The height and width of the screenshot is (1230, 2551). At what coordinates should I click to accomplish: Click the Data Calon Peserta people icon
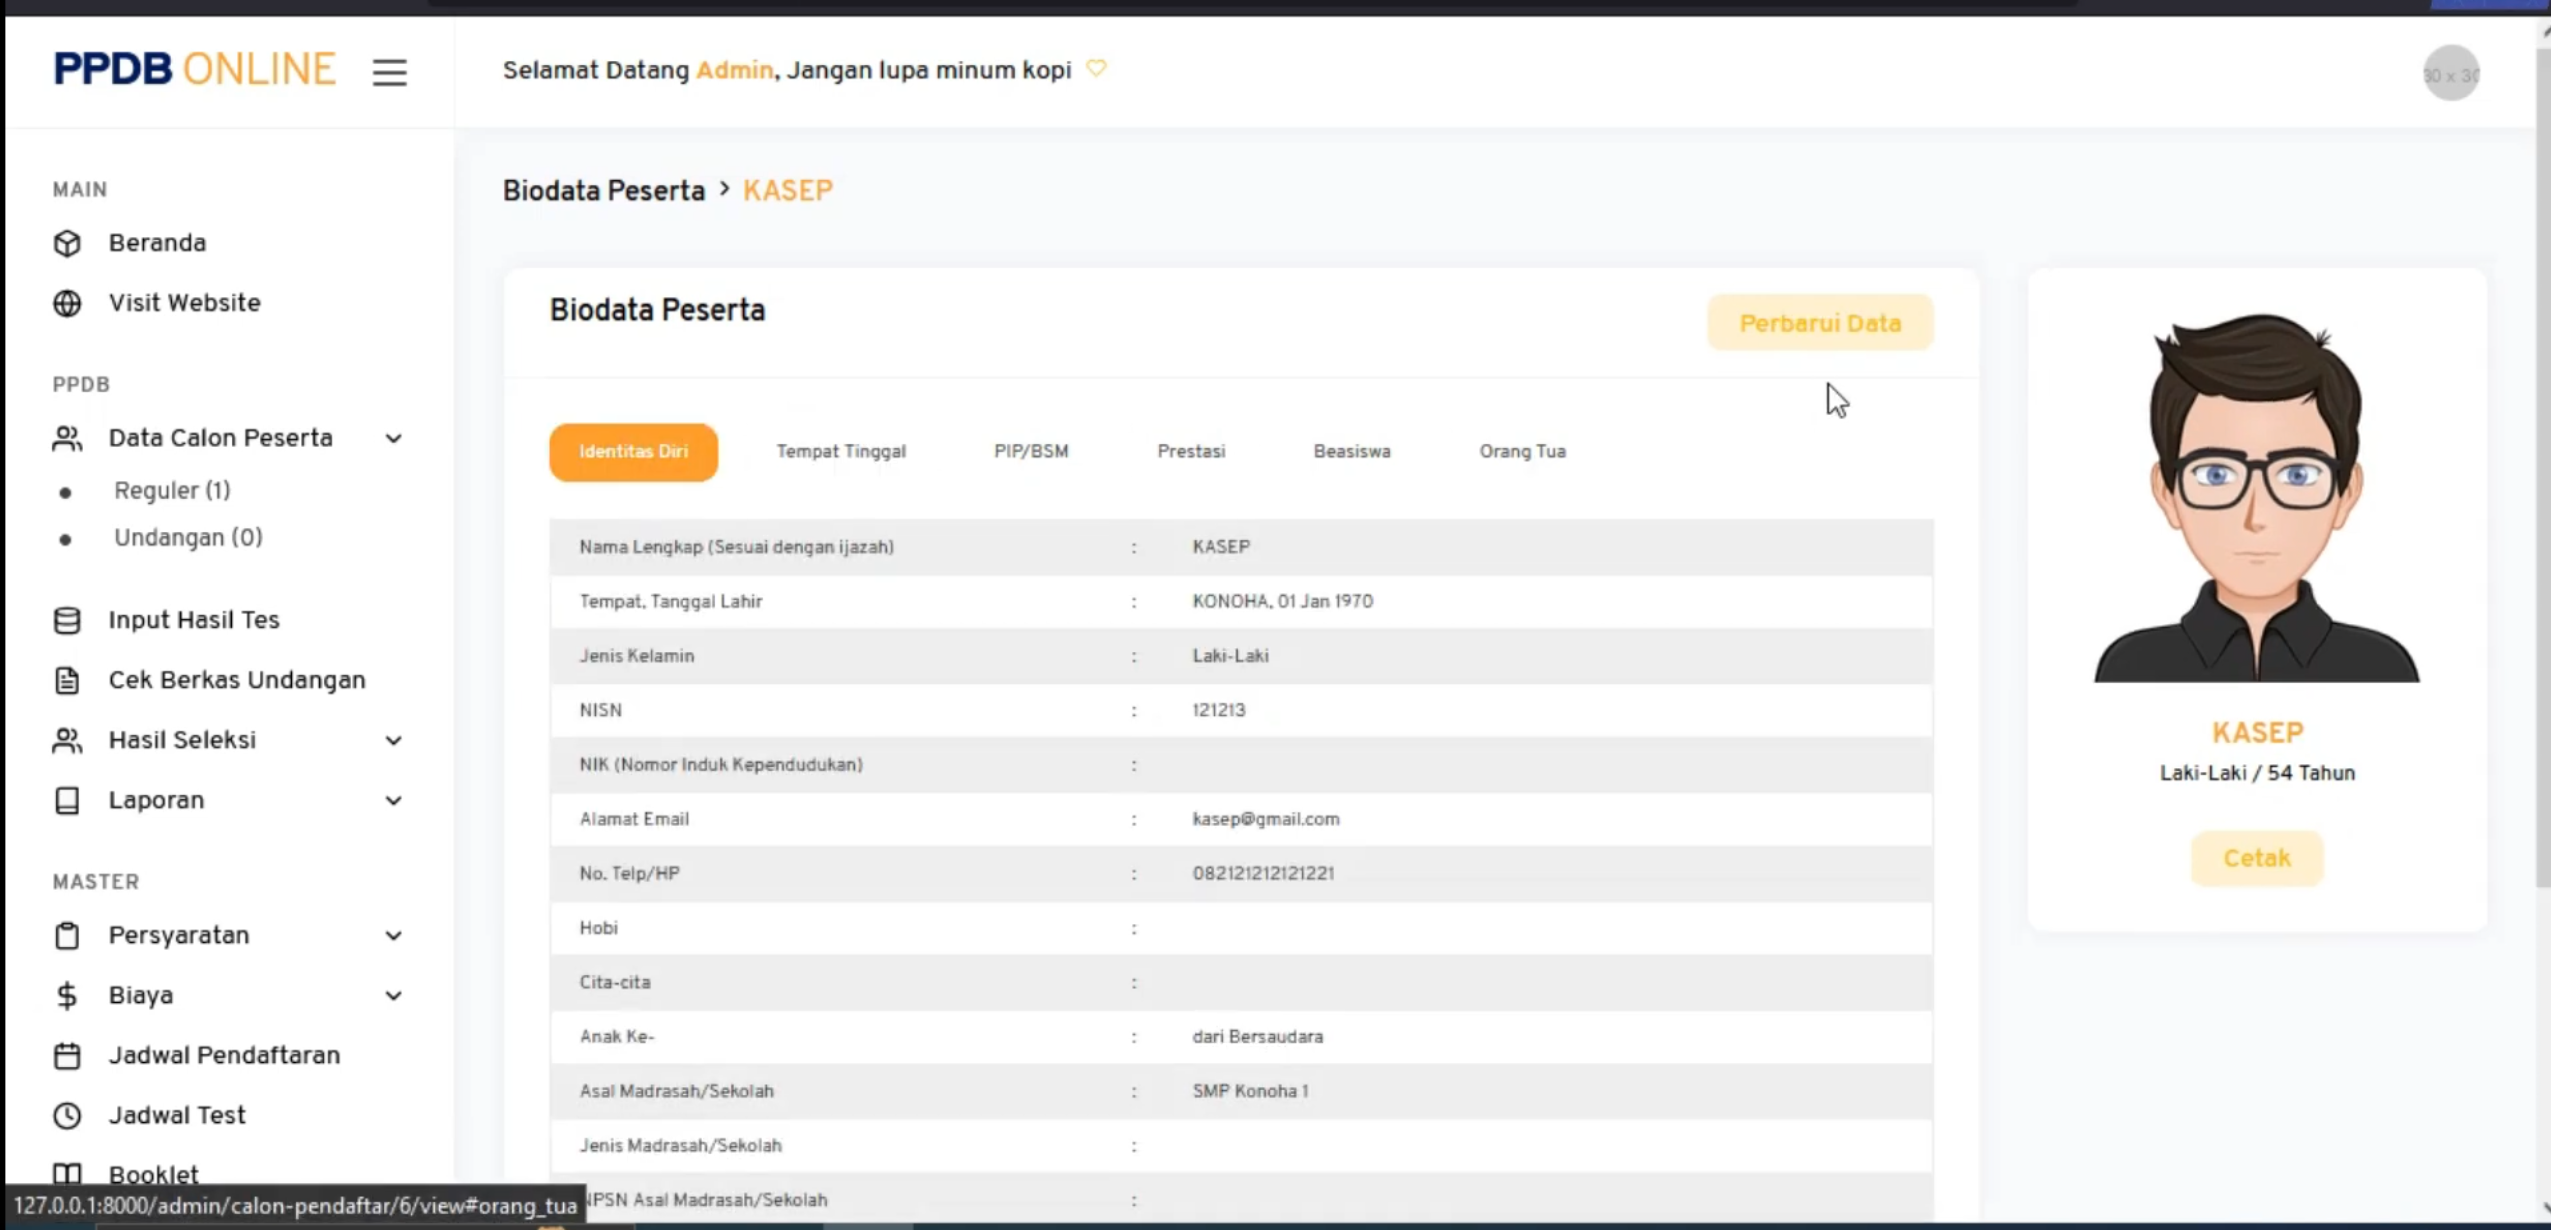coord(67,438)
